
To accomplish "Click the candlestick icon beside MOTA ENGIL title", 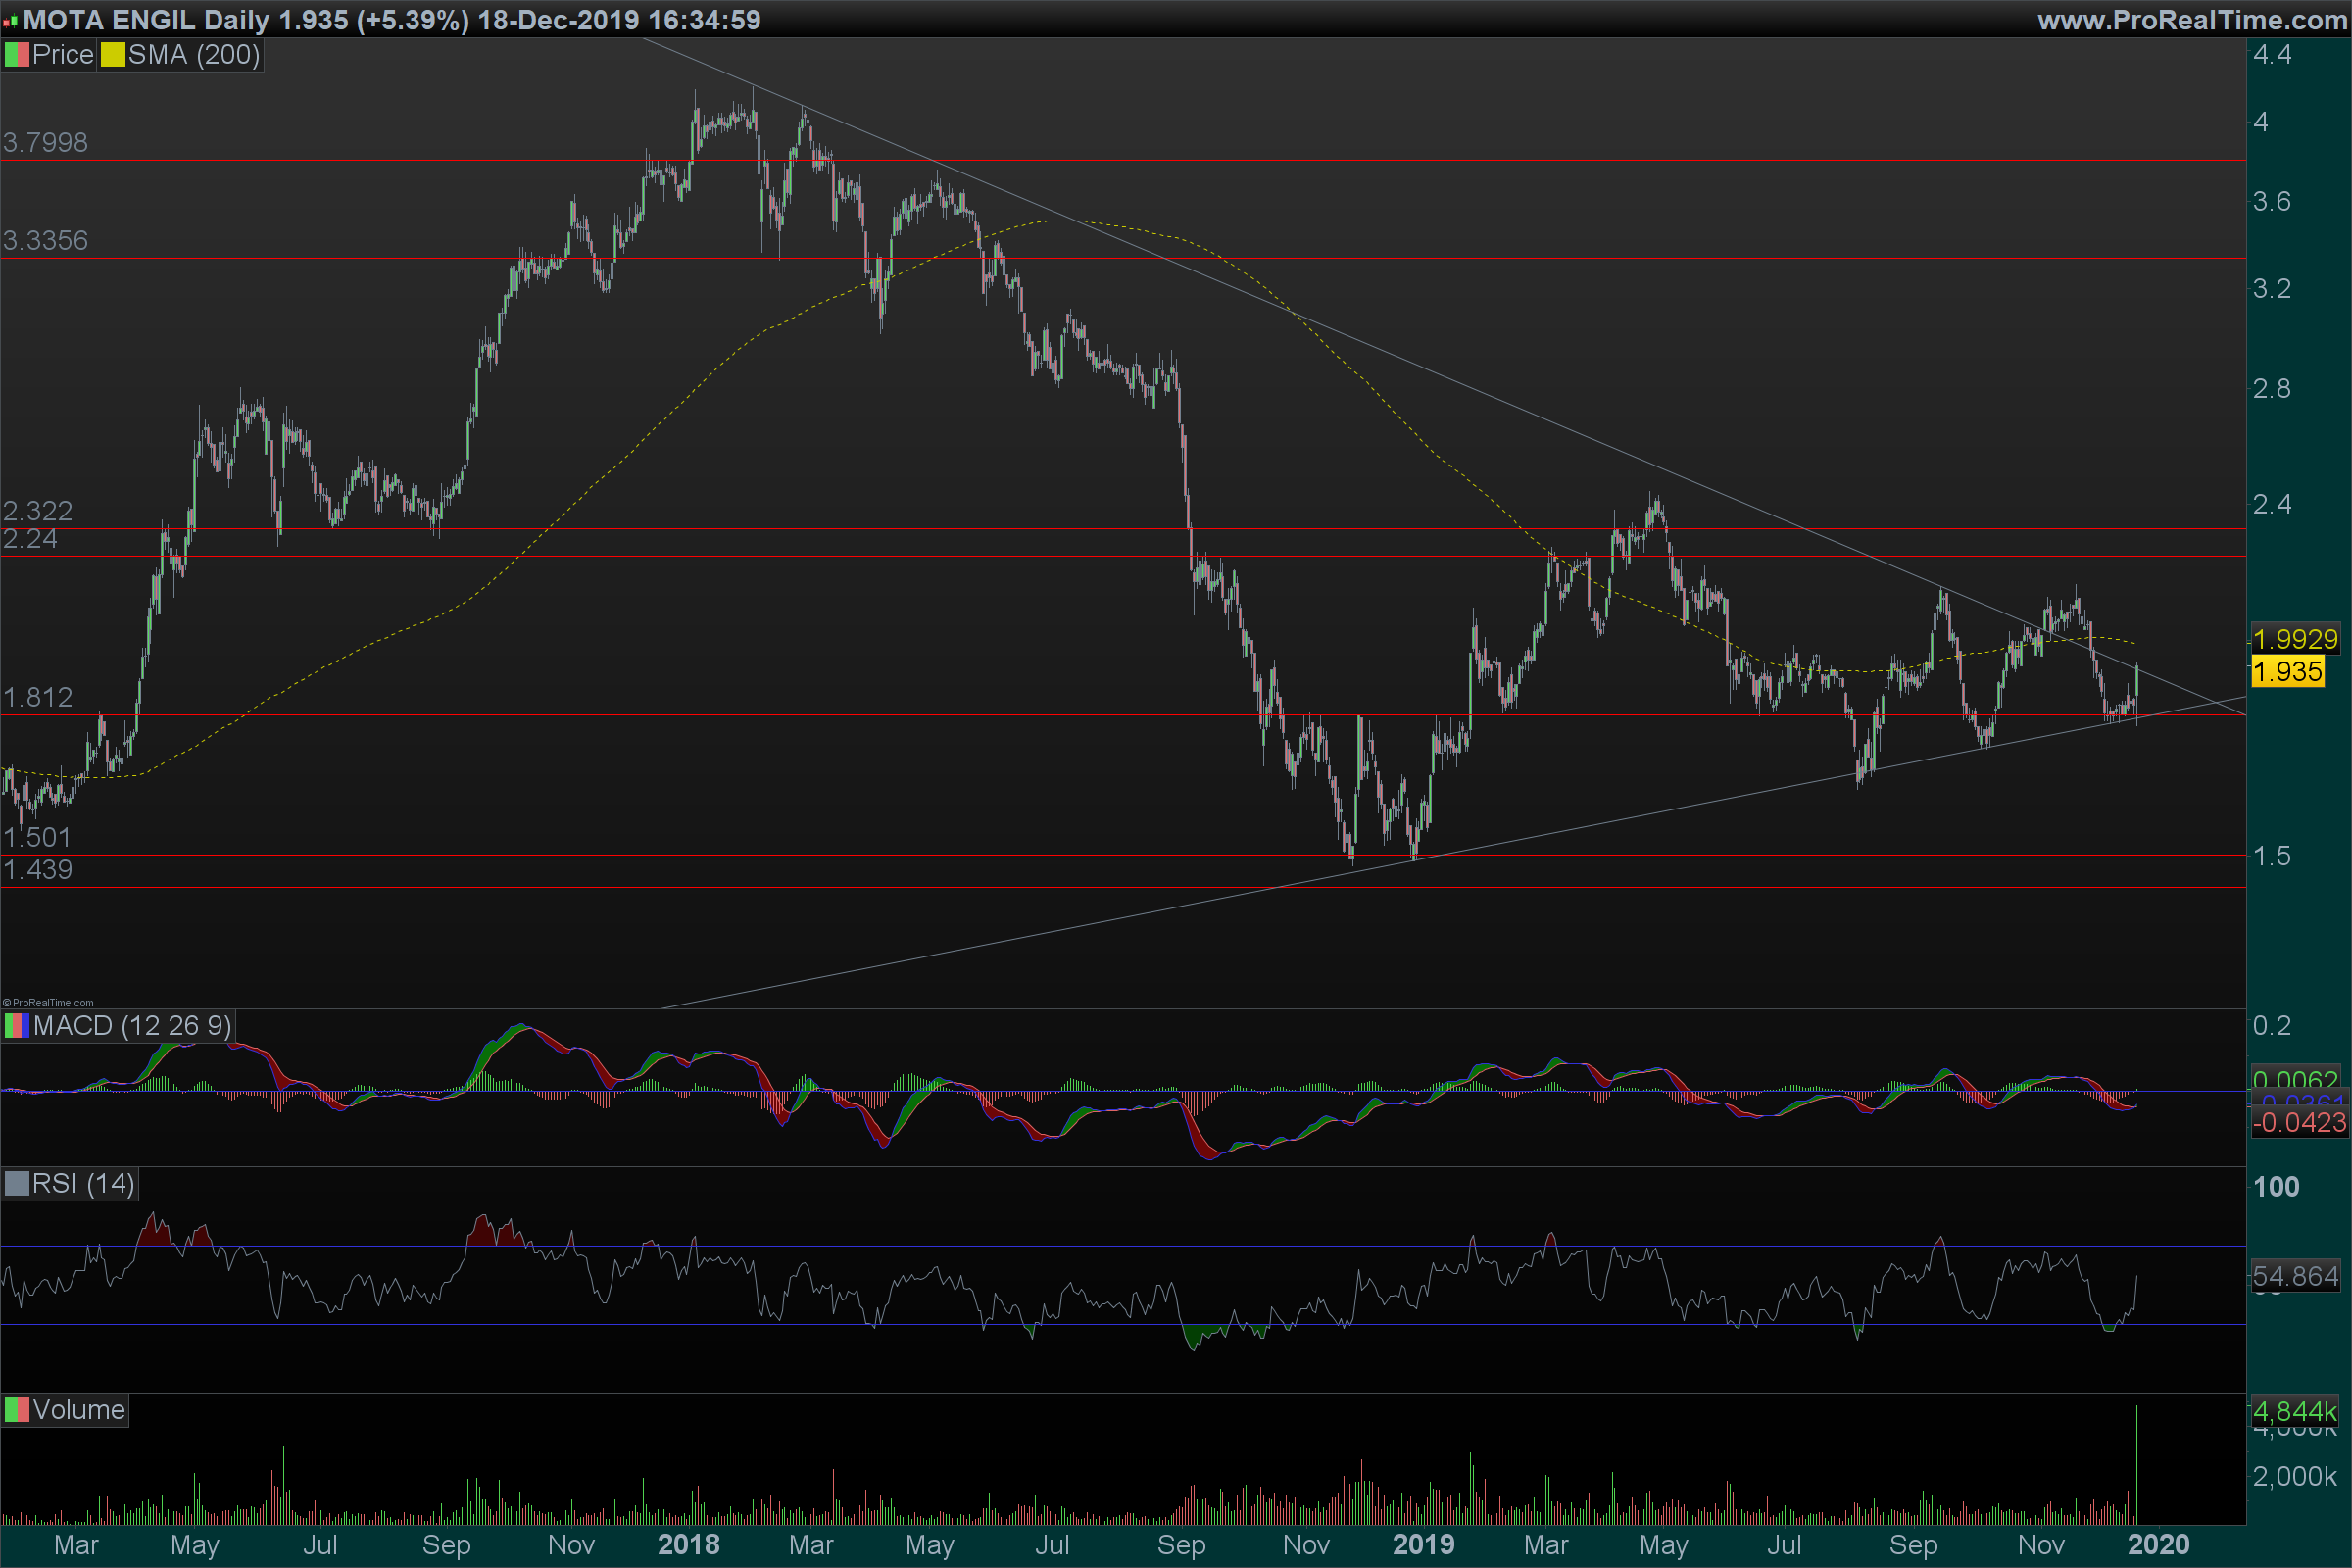I will click(10, 21).
